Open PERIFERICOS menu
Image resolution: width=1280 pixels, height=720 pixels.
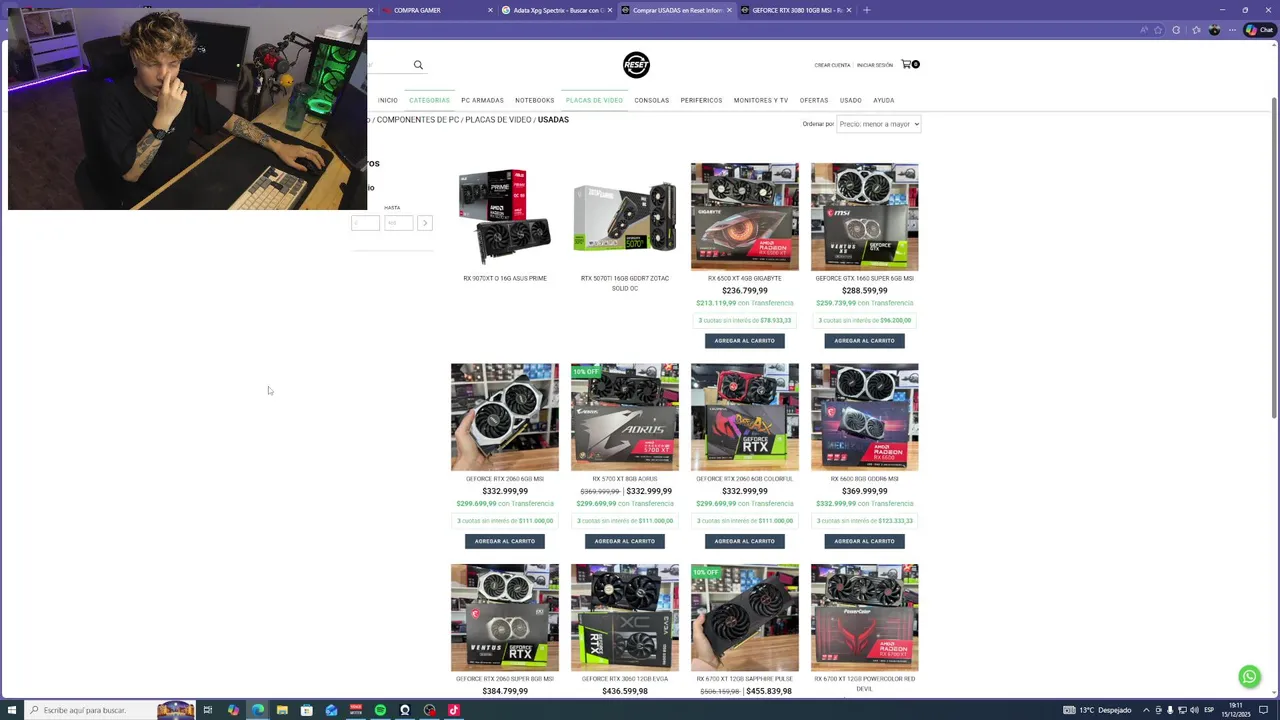click(x=701, y=100)
